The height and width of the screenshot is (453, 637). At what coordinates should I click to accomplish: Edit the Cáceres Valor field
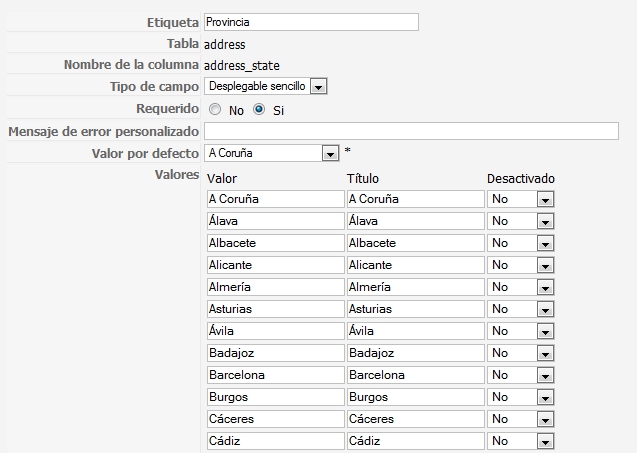tap(275, 420)
